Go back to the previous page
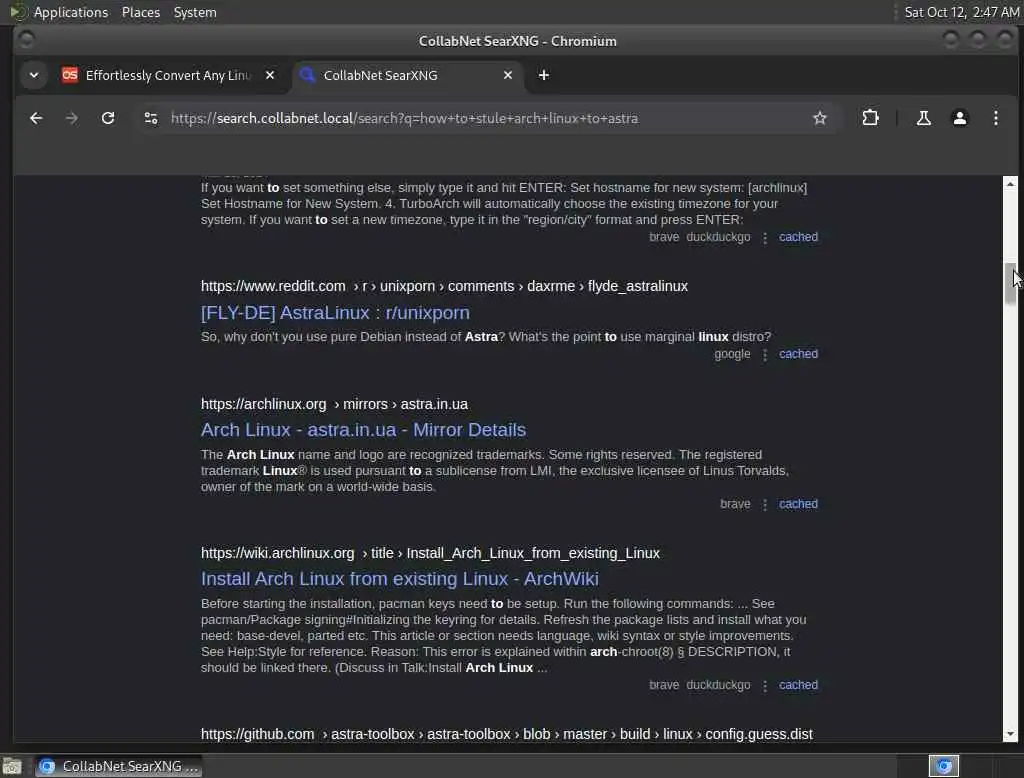This screenshot has height=778, width=1024. (36, 118)
